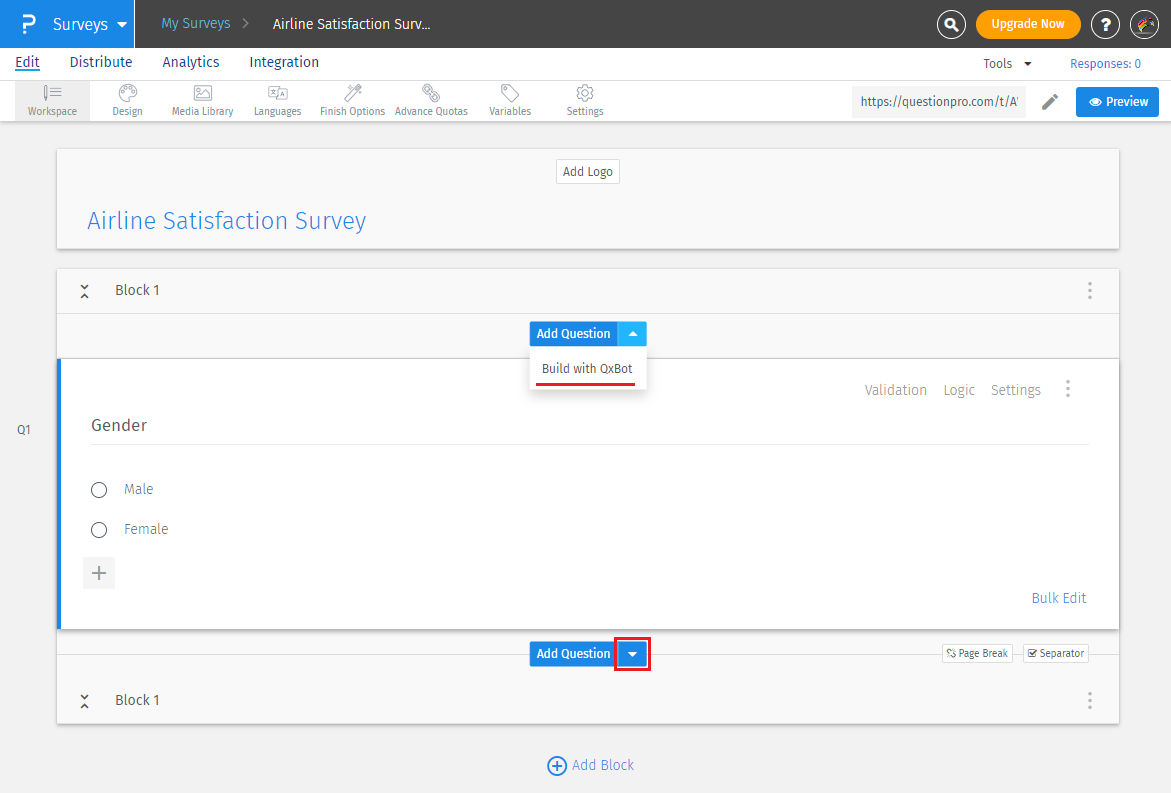Click the pencil icon to edit survey URL
The image size is (1171, 793).
click(x=1049, y=102)
